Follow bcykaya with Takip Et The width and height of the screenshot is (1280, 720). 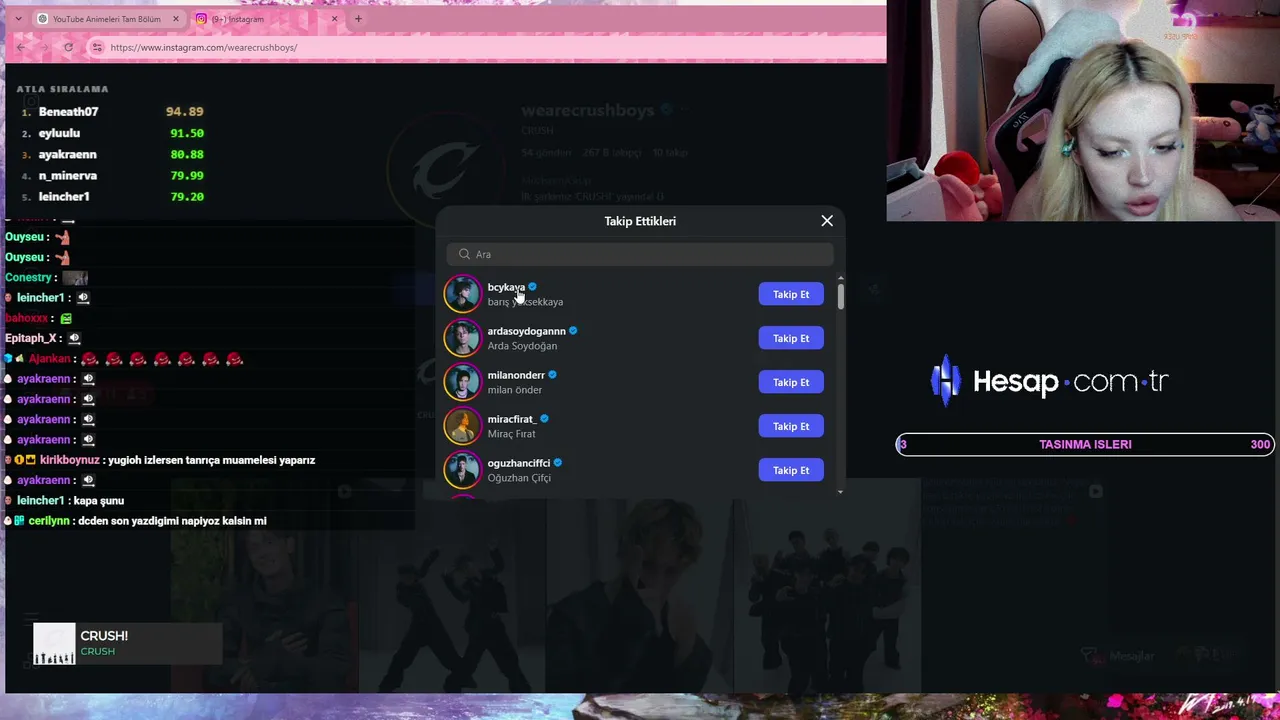coord(791,294)
